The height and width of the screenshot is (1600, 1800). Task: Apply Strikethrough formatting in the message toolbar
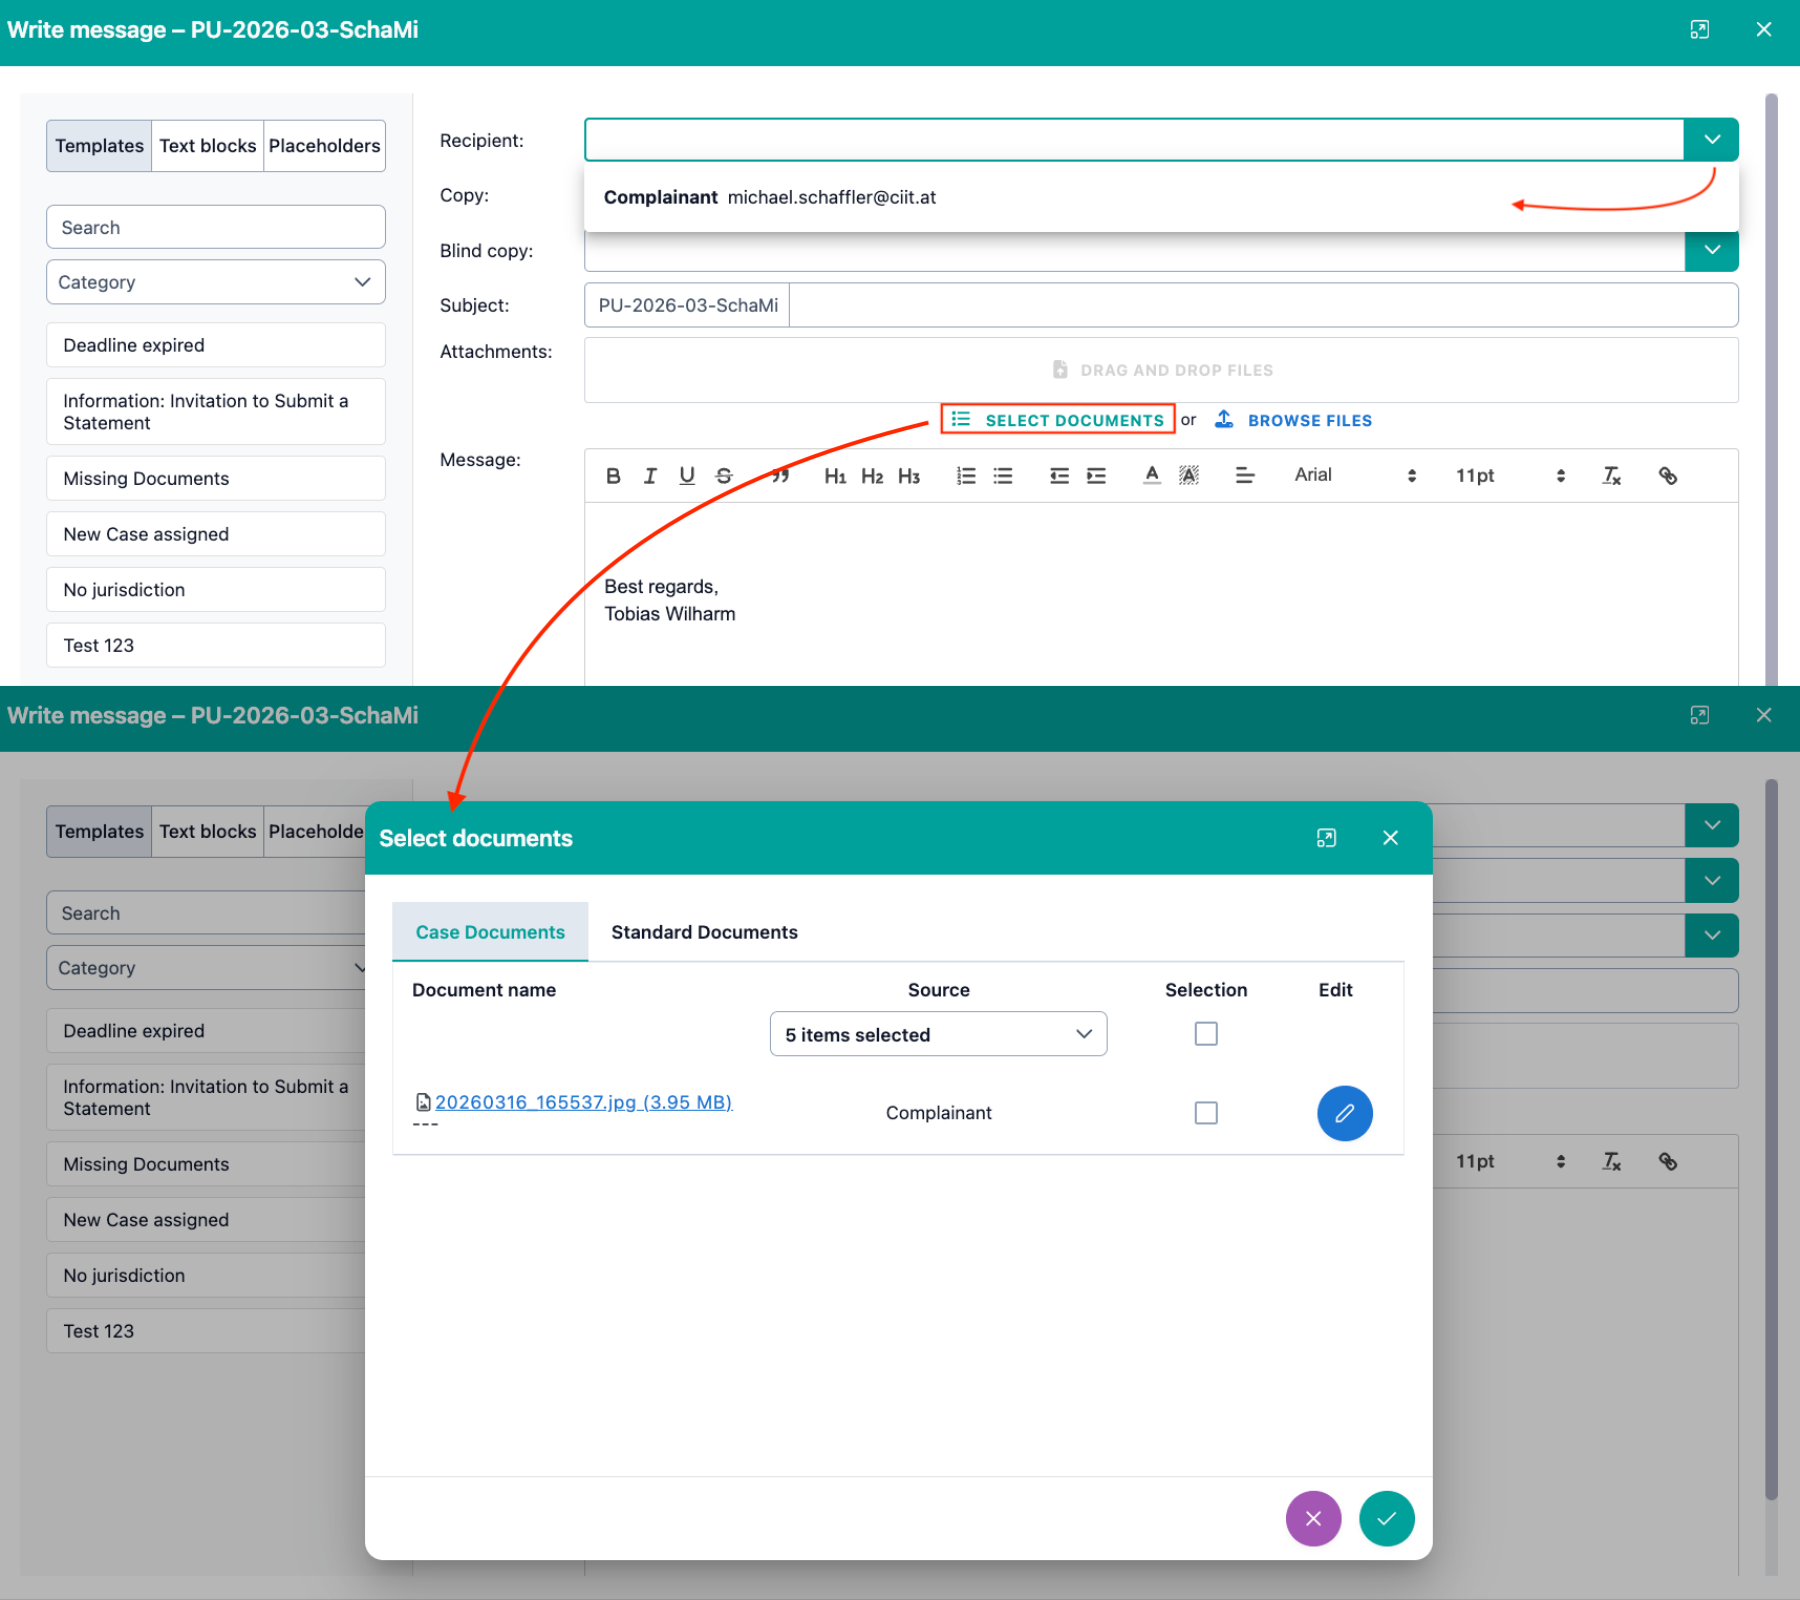724,476
